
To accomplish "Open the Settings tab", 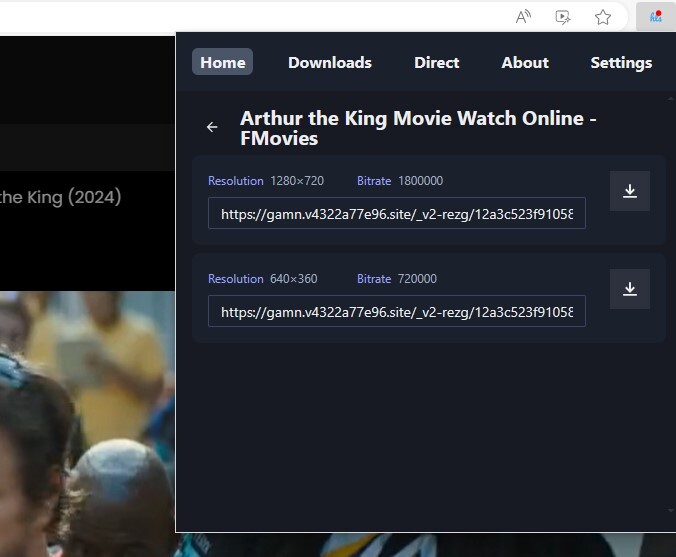I will coord(621,63).
